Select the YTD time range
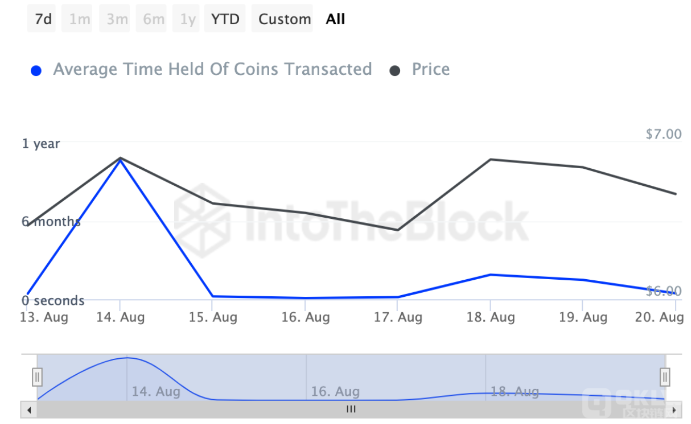The width and height of the screenshot is (691, 424). (225, 19)
